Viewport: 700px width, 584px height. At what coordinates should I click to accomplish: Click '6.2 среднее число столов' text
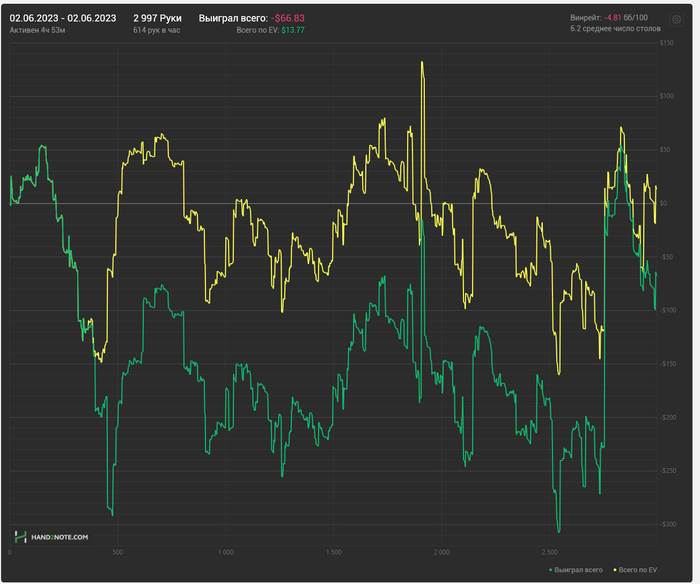(x=615, y=29)
